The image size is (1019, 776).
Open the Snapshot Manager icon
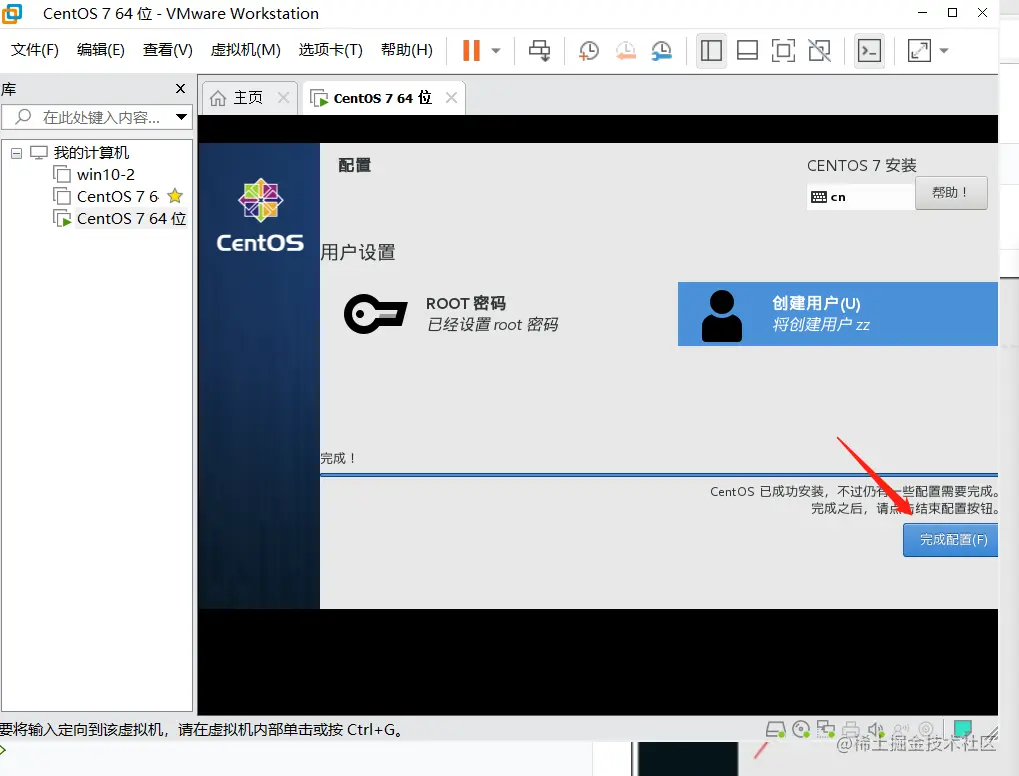661,50
